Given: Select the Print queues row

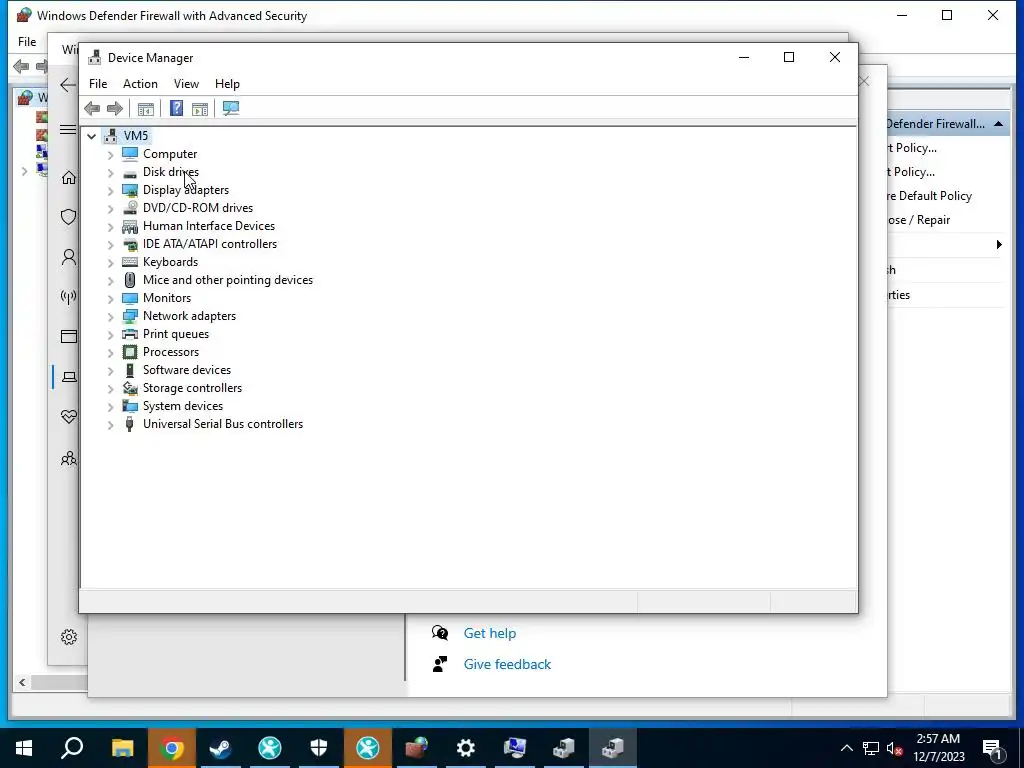Looking at the screenshot, I should tap(176, 334).
